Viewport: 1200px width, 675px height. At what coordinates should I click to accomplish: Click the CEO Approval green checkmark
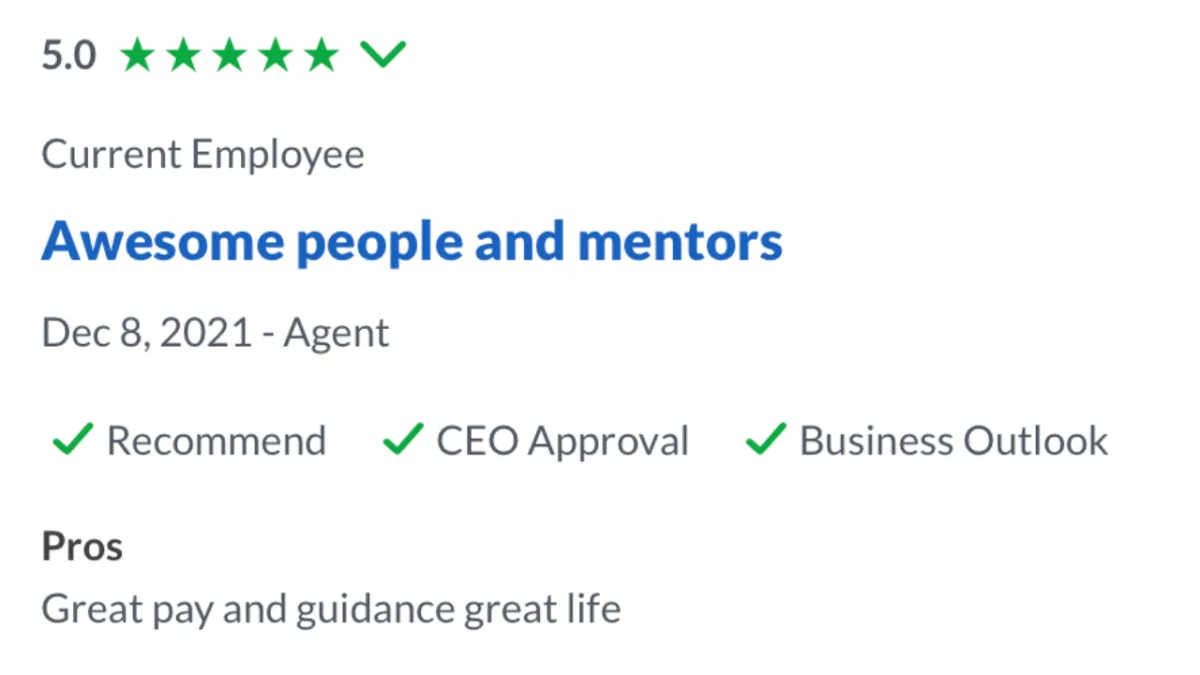pos(403,438)
